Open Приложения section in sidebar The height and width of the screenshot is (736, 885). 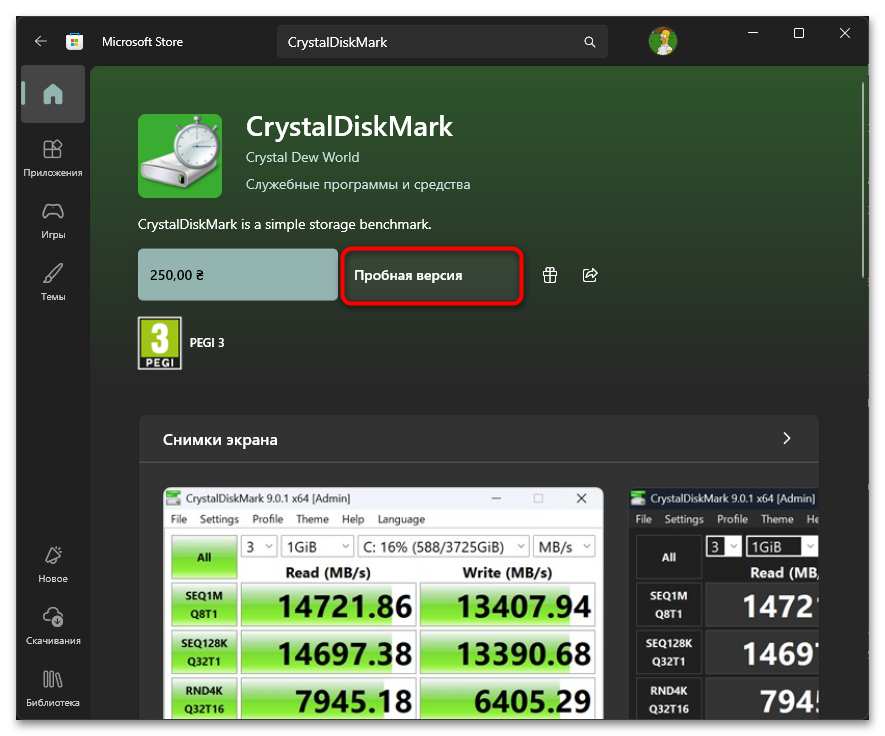point(53,159)
